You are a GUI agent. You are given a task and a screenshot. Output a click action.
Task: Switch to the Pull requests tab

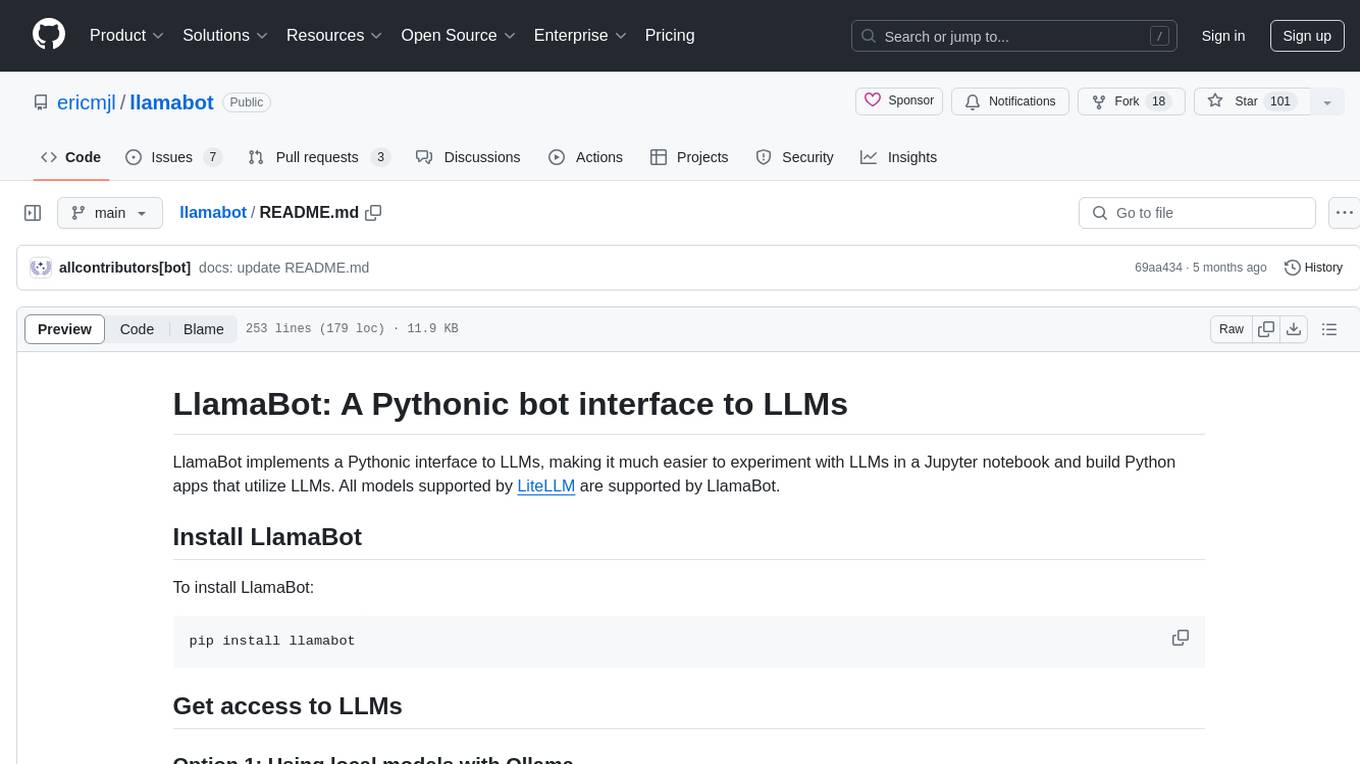(319, 157)
